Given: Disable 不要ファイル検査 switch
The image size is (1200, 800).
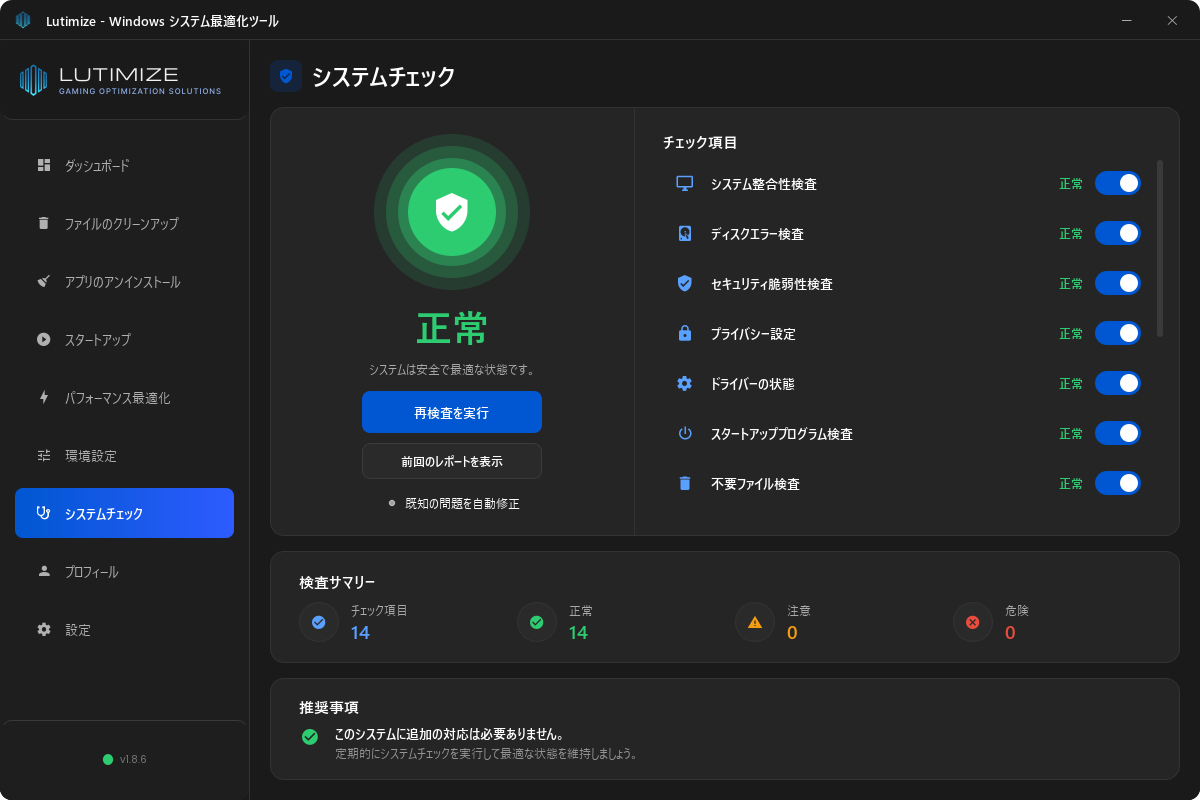Looking at the screenshot, I should (1118, 483).
